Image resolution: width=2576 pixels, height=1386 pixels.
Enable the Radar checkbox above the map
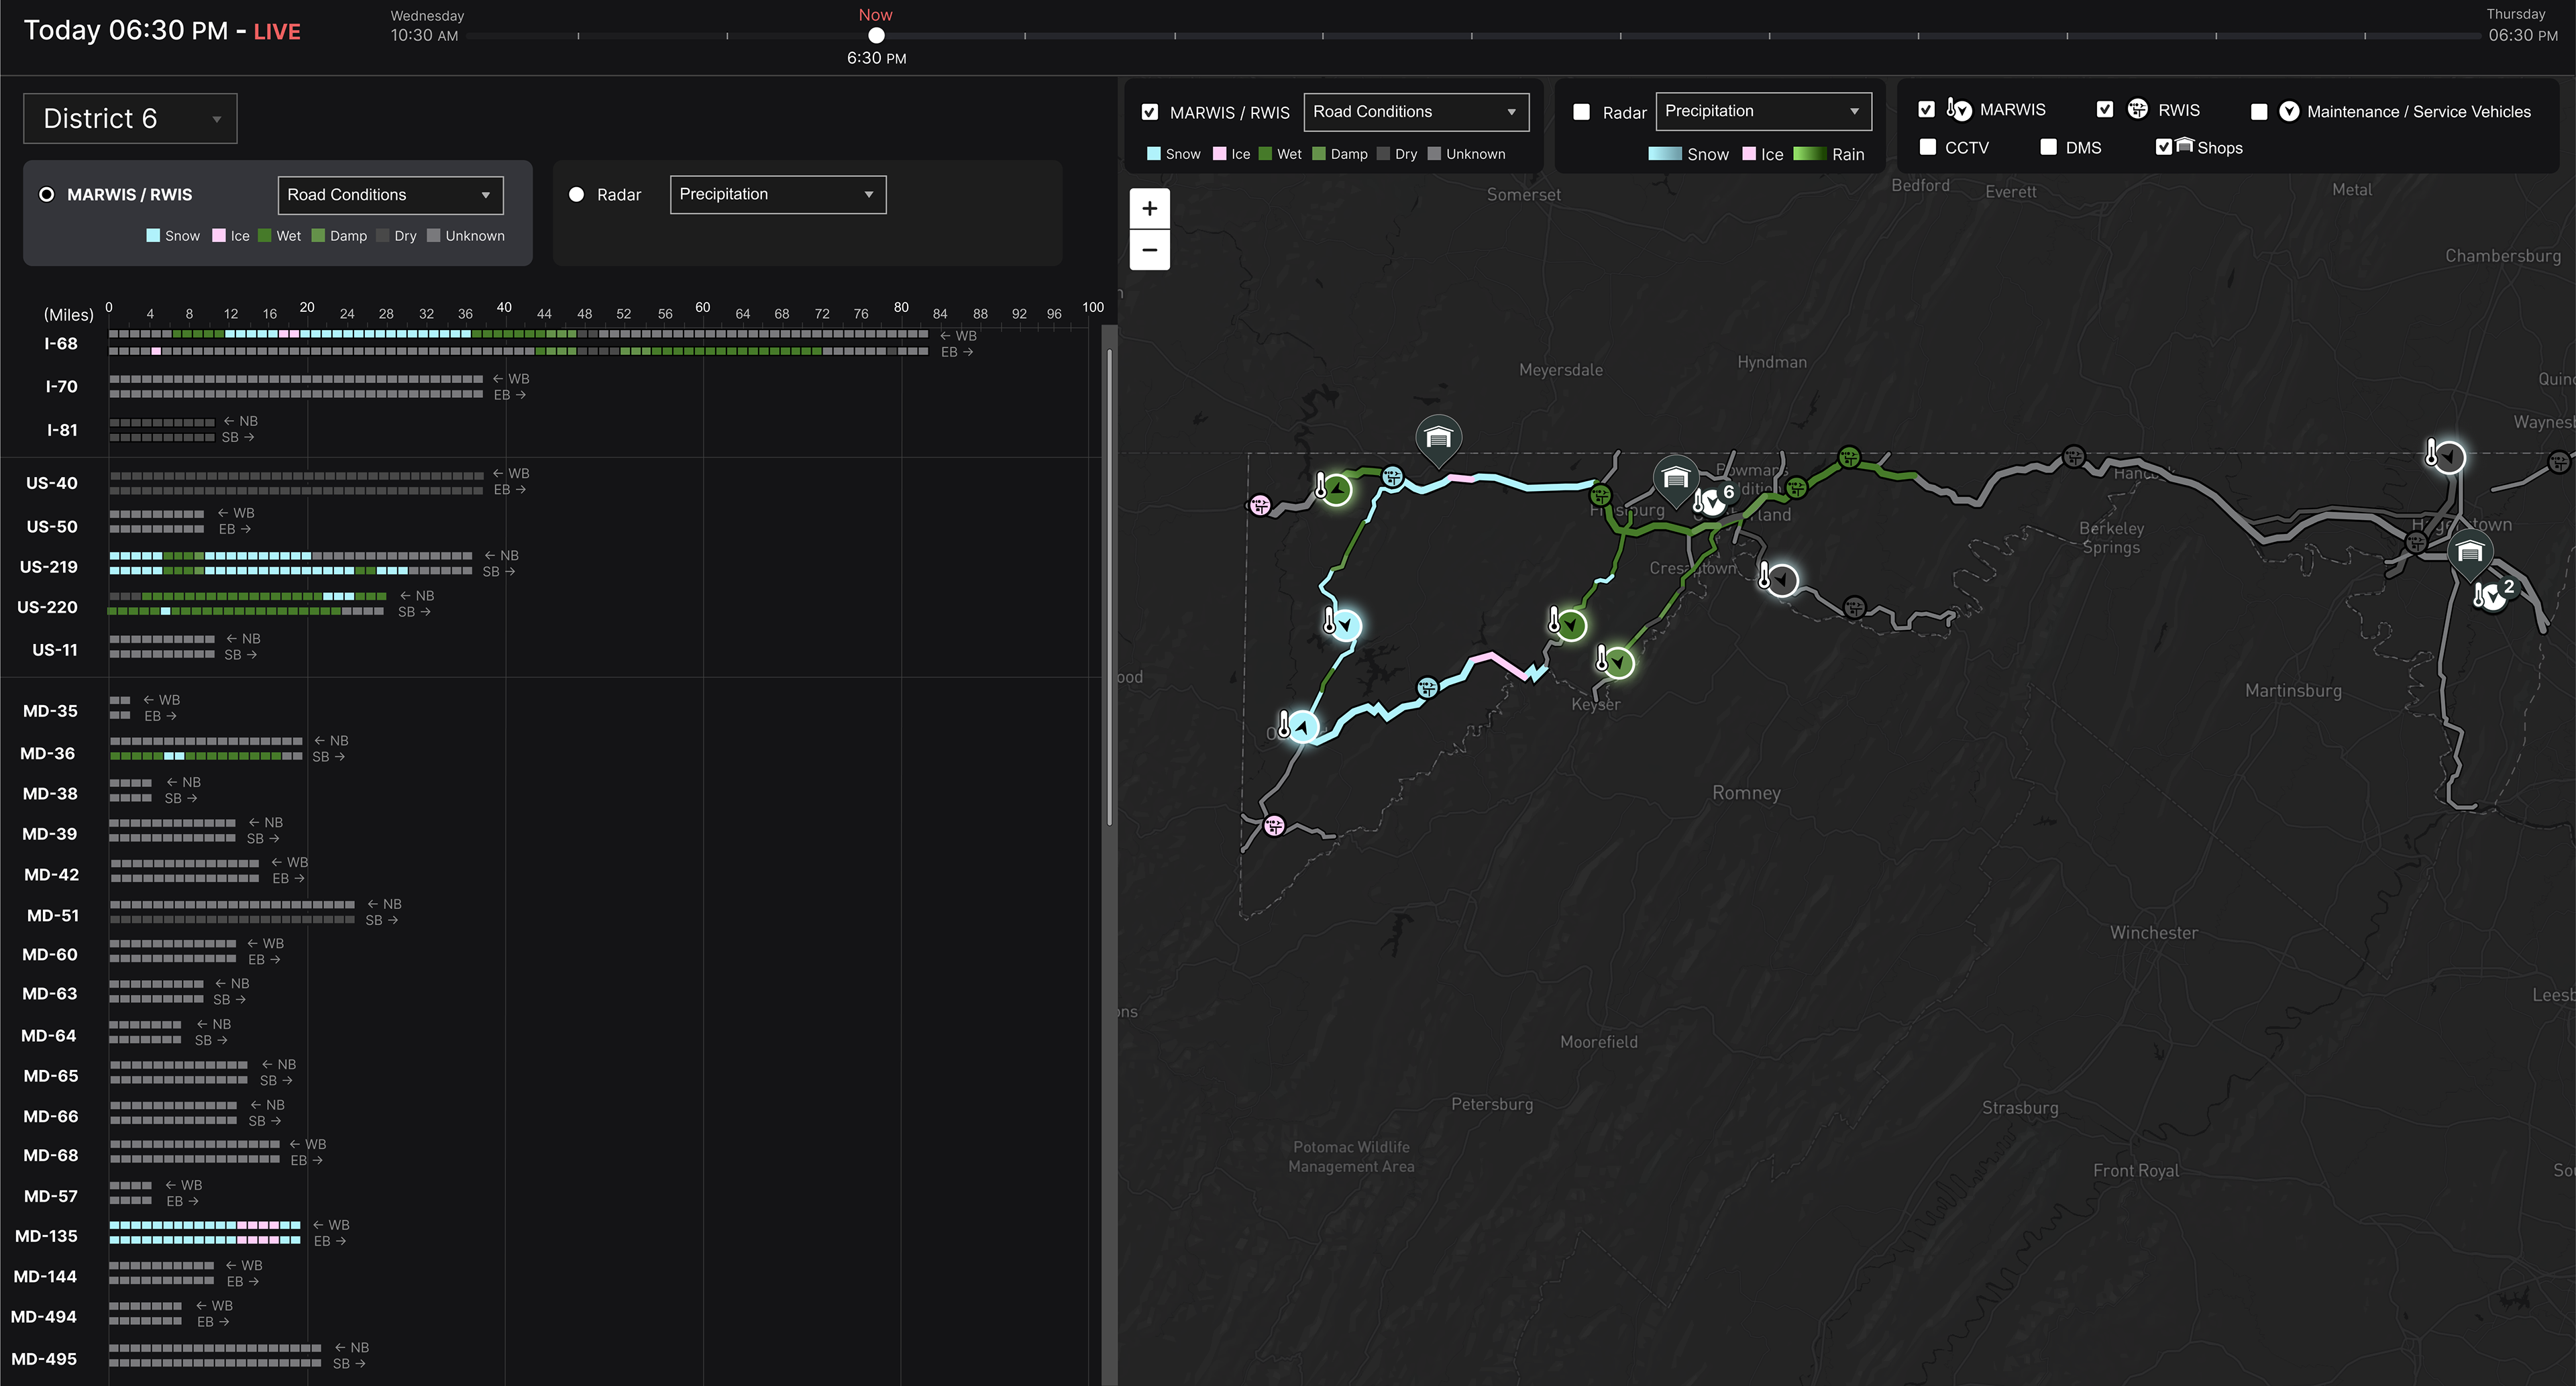tap(1581, 112)
